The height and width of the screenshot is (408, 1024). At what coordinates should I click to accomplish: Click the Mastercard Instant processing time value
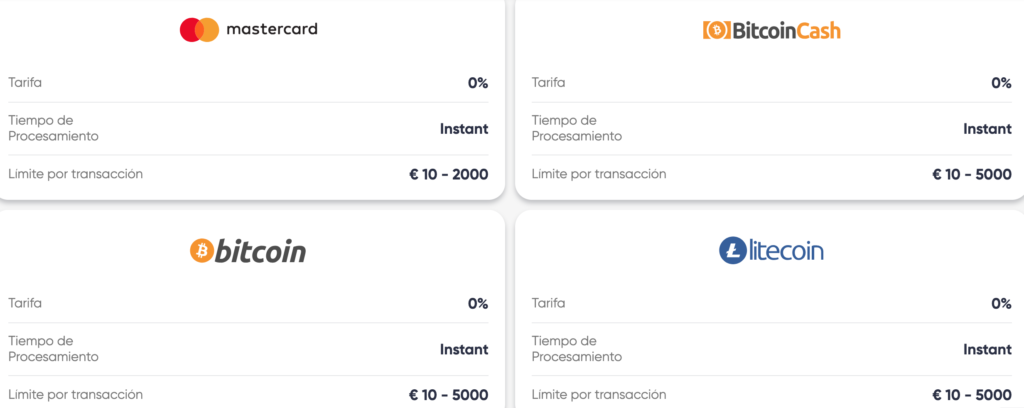[x=464, y=129]
